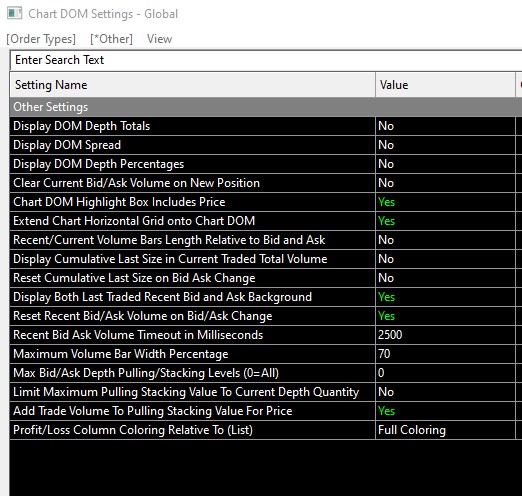
Task: Toggle Display DOM Depth Totals value
Action: (x=445, y=126)
